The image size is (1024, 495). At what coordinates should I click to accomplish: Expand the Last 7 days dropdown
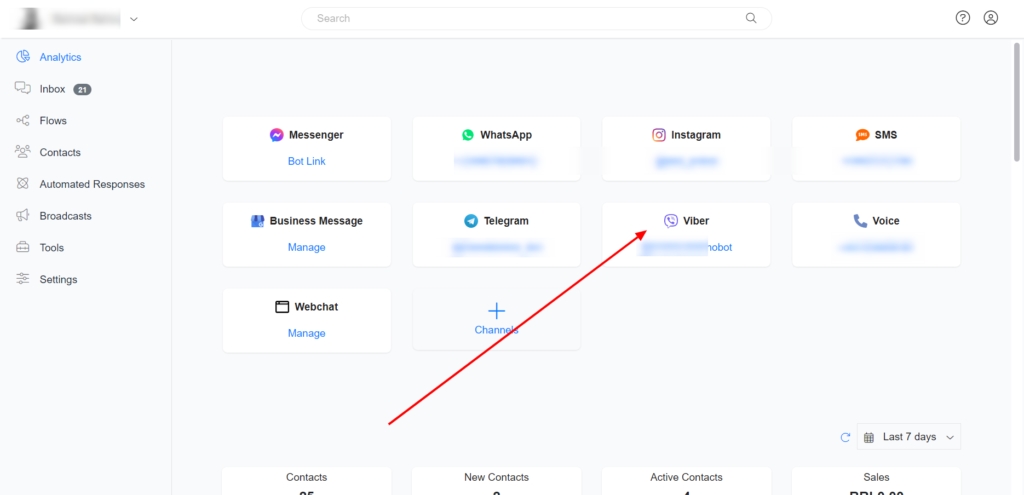click(909, 437)
